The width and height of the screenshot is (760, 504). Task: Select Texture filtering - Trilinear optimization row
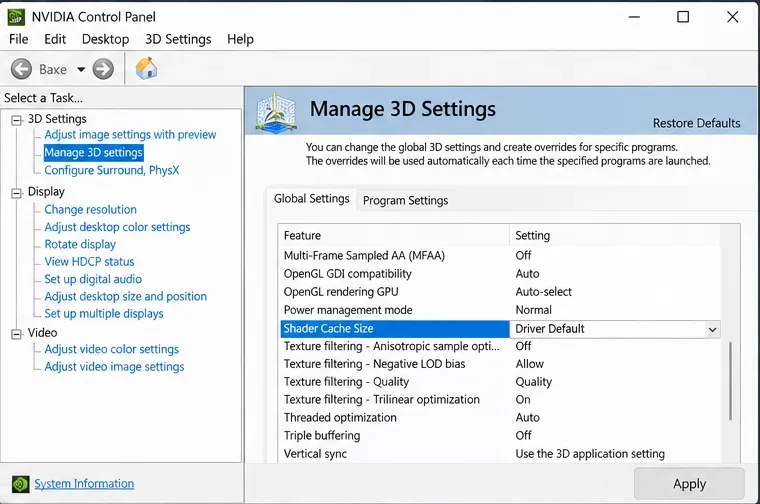(x=500, y=400)
